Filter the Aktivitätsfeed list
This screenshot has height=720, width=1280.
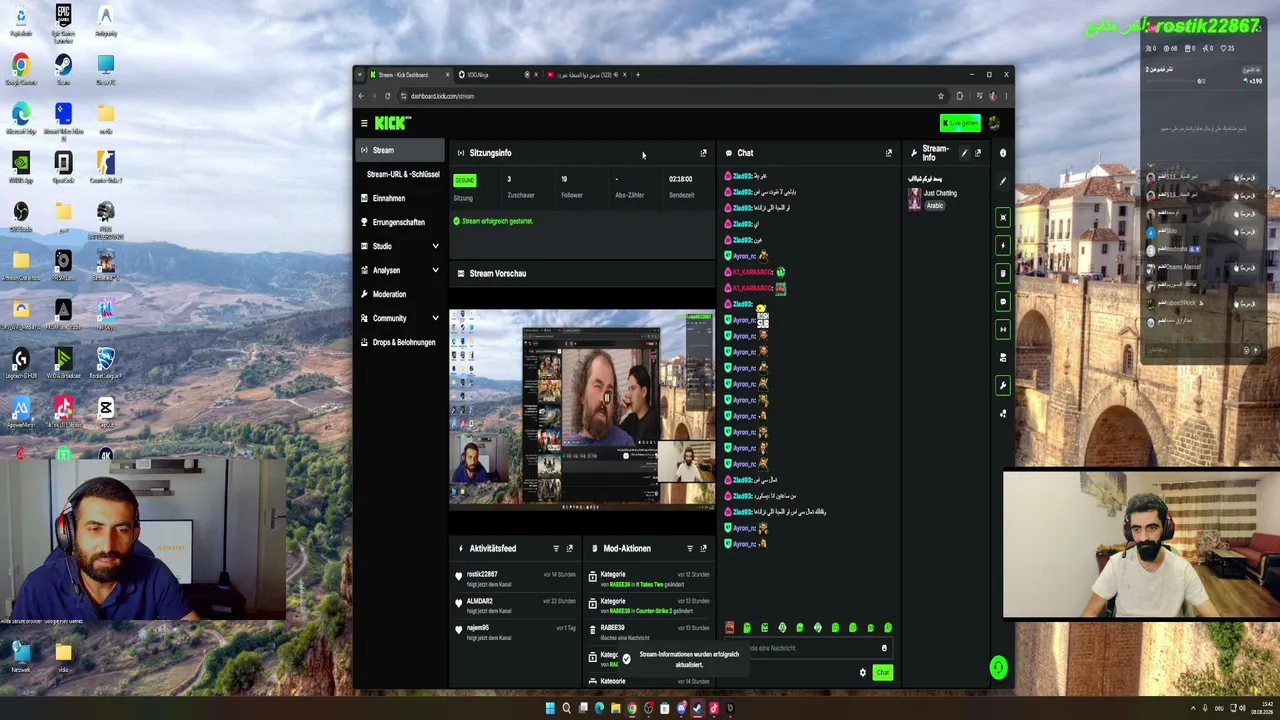(556, 548)
